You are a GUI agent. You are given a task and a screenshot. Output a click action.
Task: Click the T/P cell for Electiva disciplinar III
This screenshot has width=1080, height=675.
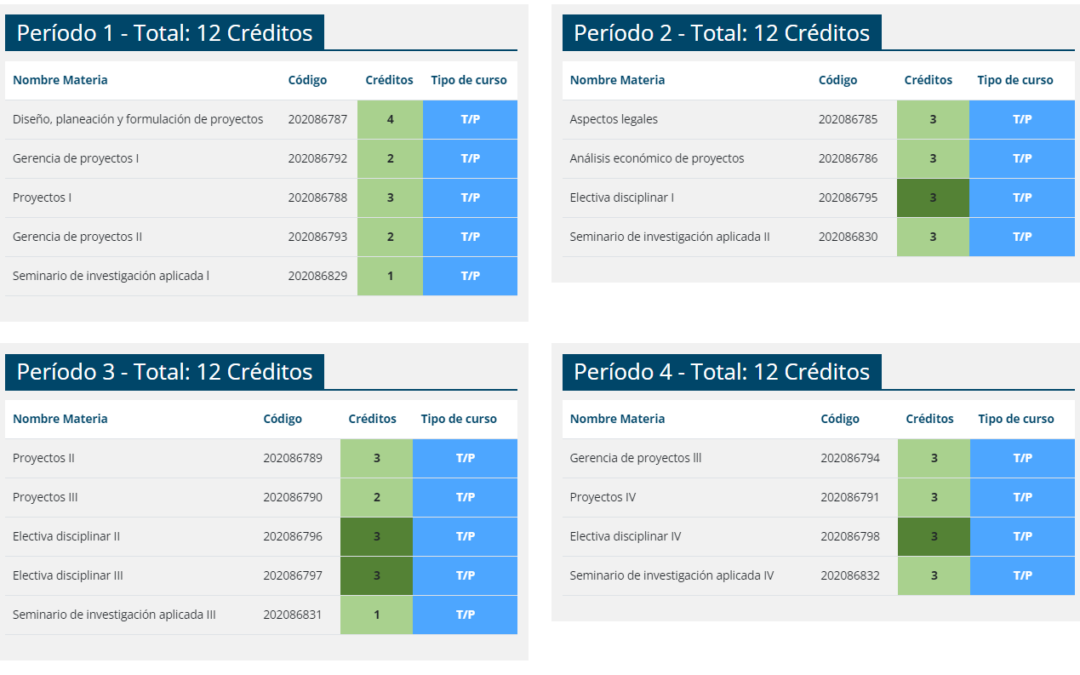(x=465, y=576)
